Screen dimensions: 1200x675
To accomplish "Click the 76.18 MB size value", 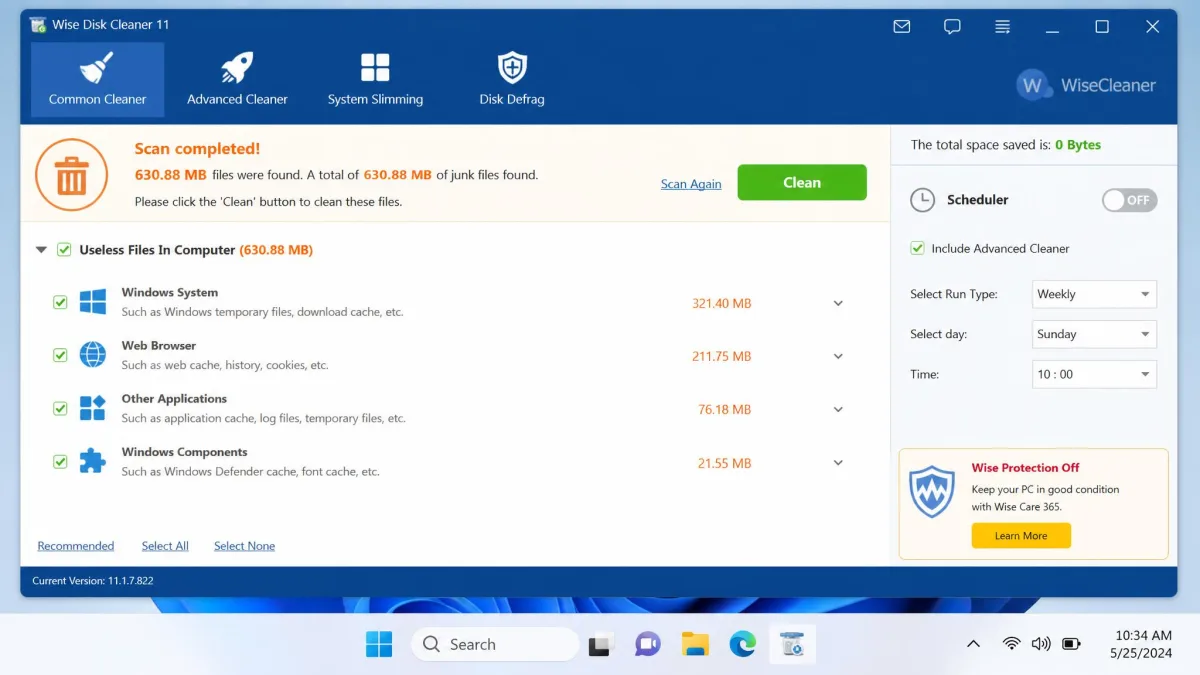I will pos(724,409).
